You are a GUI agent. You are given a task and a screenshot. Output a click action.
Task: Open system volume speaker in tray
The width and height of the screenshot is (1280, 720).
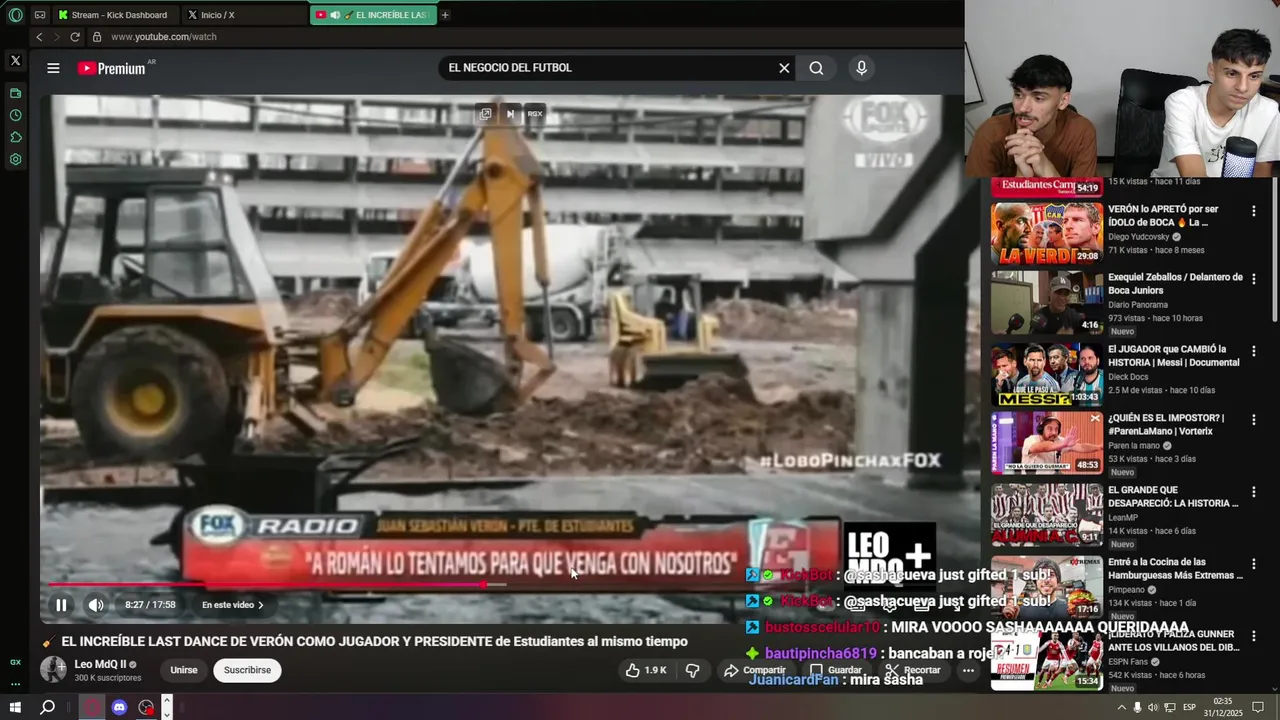coord(1153,707)
